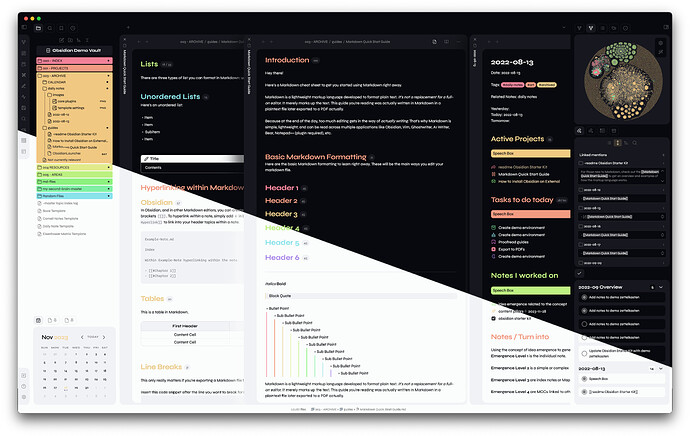Toggle the right sidebar collapse icon
690x436 pixels.
(666, 28)
